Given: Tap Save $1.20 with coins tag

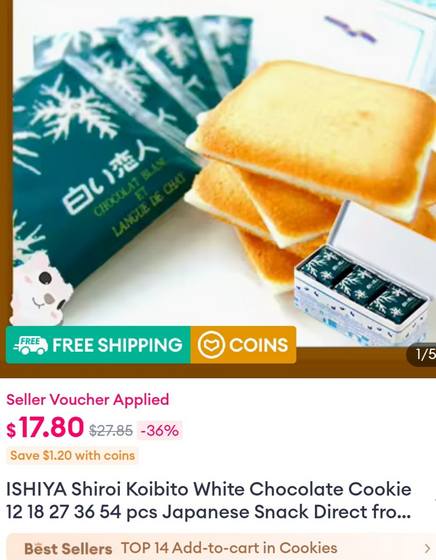Looking at the screenshot, I should 72,456.
